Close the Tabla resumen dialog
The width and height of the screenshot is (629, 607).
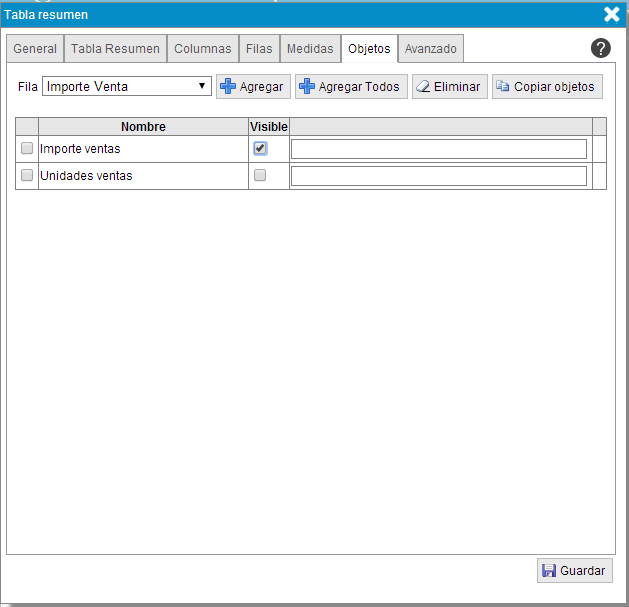pos(611,14)
